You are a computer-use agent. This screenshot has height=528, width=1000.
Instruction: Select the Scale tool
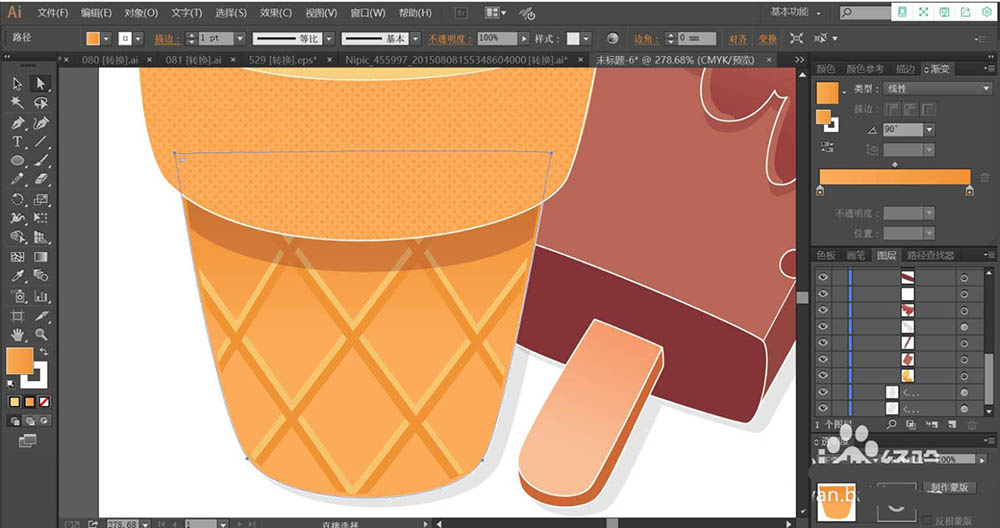pos(41,199)
